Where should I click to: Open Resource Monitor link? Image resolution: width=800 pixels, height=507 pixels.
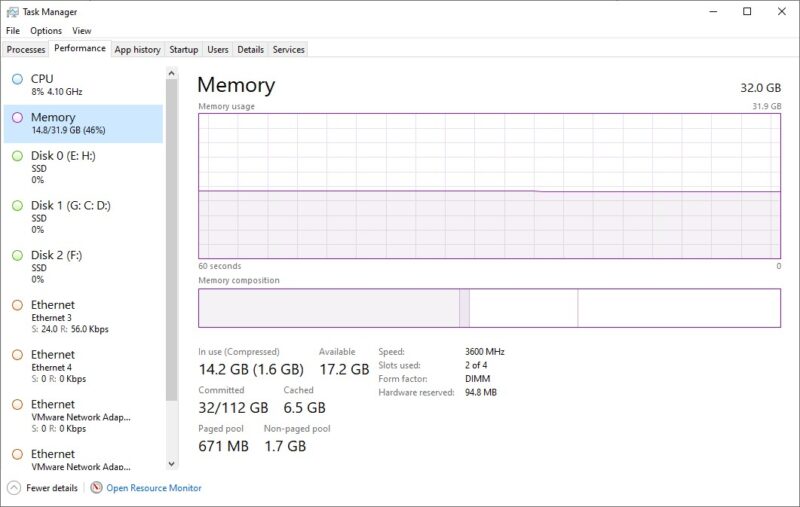coord(154,488)
